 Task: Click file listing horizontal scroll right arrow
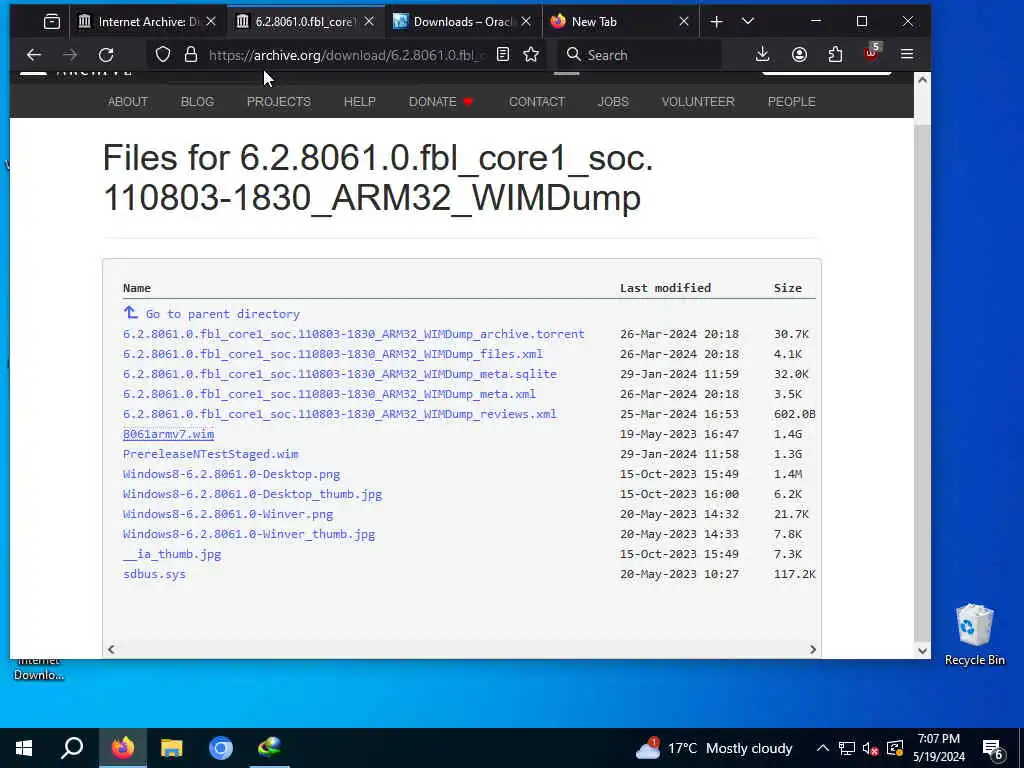812,649
